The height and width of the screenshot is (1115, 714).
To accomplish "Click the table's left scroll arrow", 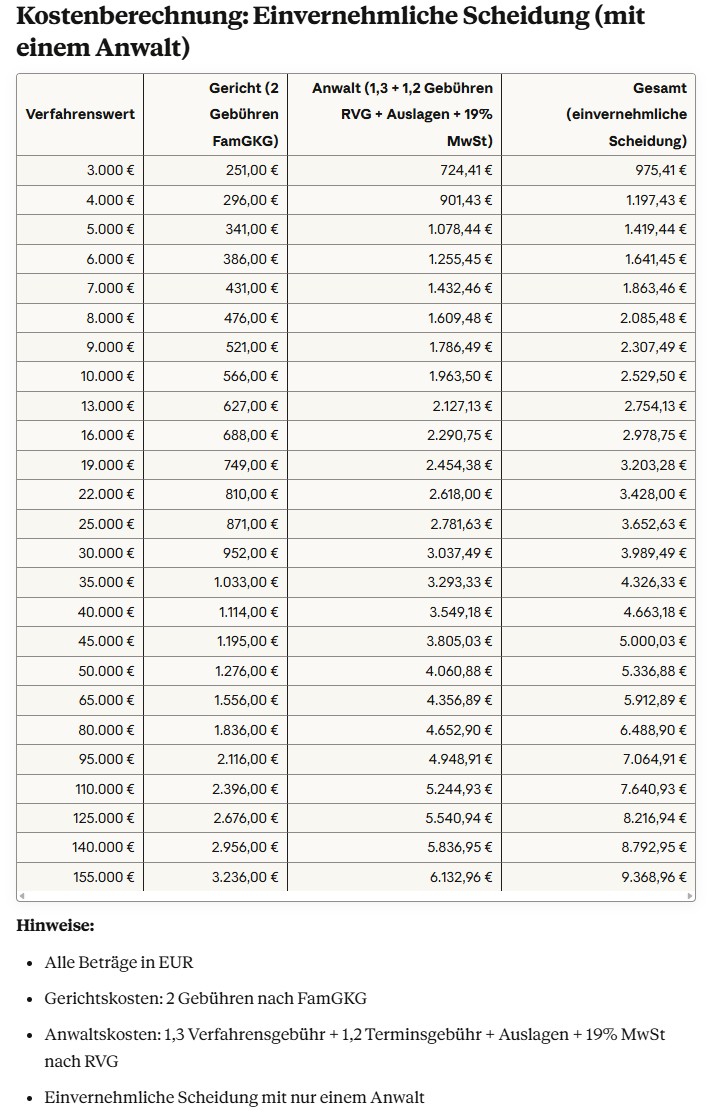I will pos(21,896).
